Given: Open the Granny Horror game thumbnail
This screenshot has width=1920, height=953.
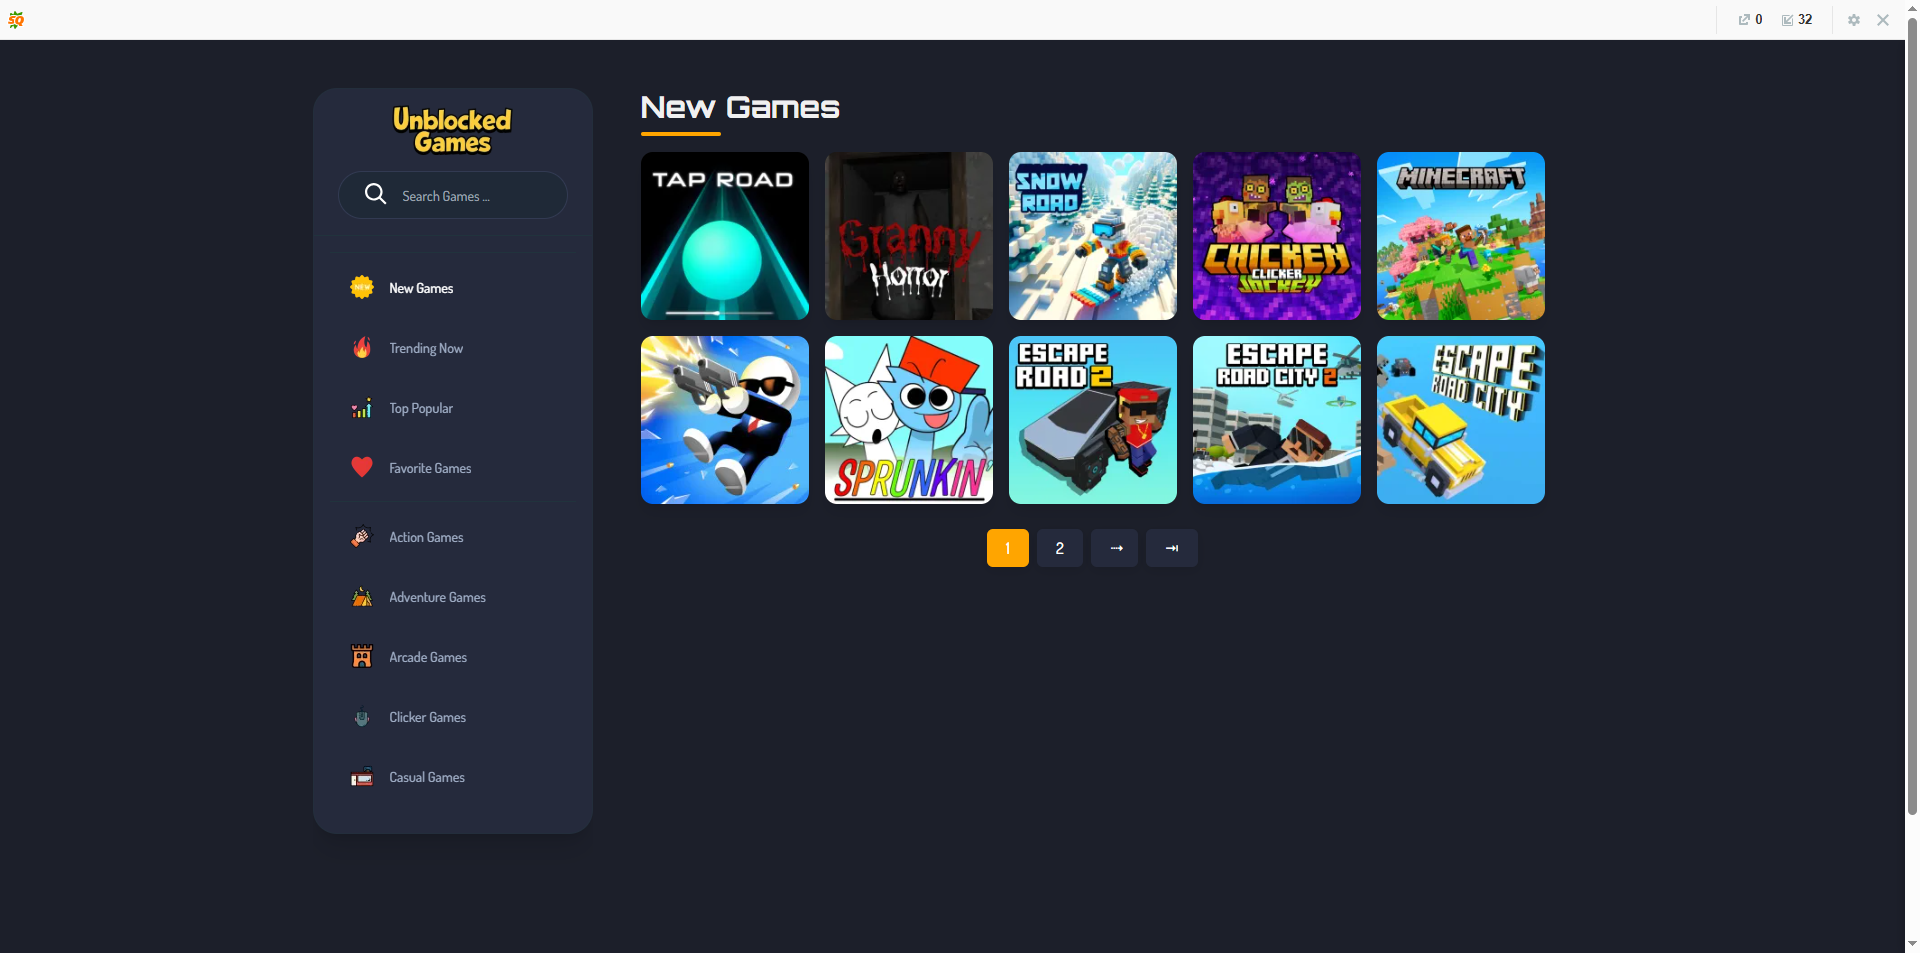Looking at the screenshot, I should [x=909, y=236].
